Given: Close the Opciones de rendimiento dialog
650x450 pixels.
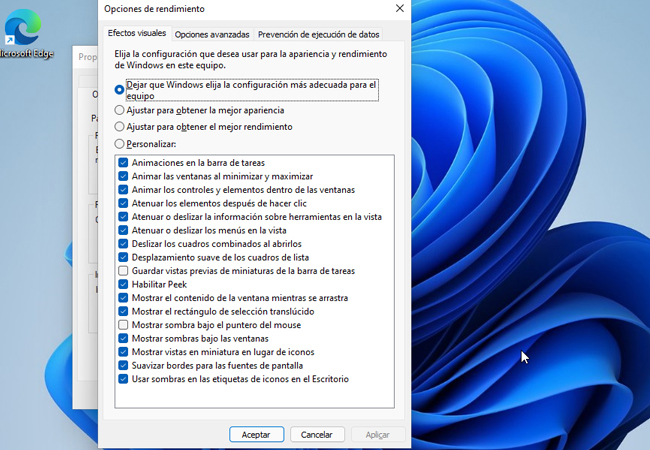Looking at the screenshot, I should click(x=400, y=9).
